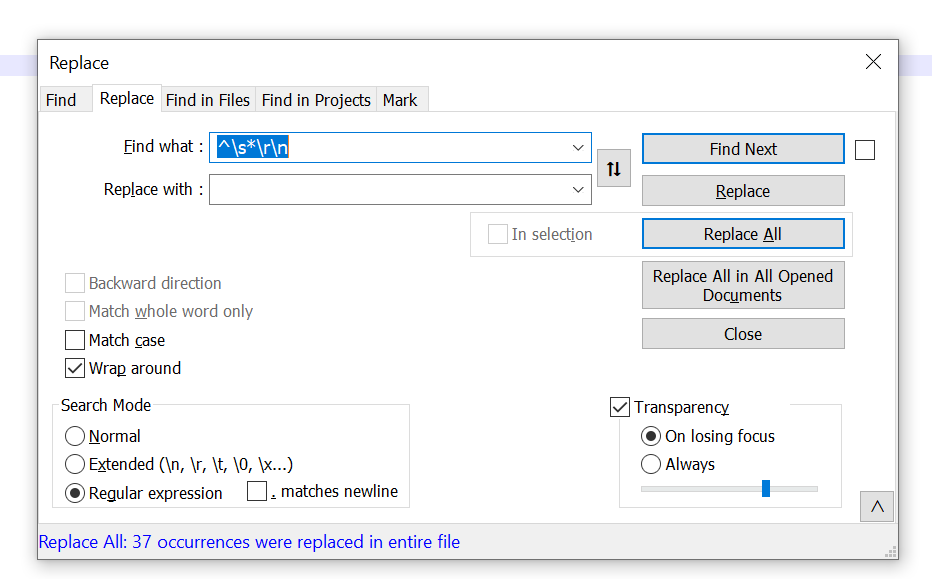
Task: Expand the Find what history dropdown
Action: tap(578, 148)
